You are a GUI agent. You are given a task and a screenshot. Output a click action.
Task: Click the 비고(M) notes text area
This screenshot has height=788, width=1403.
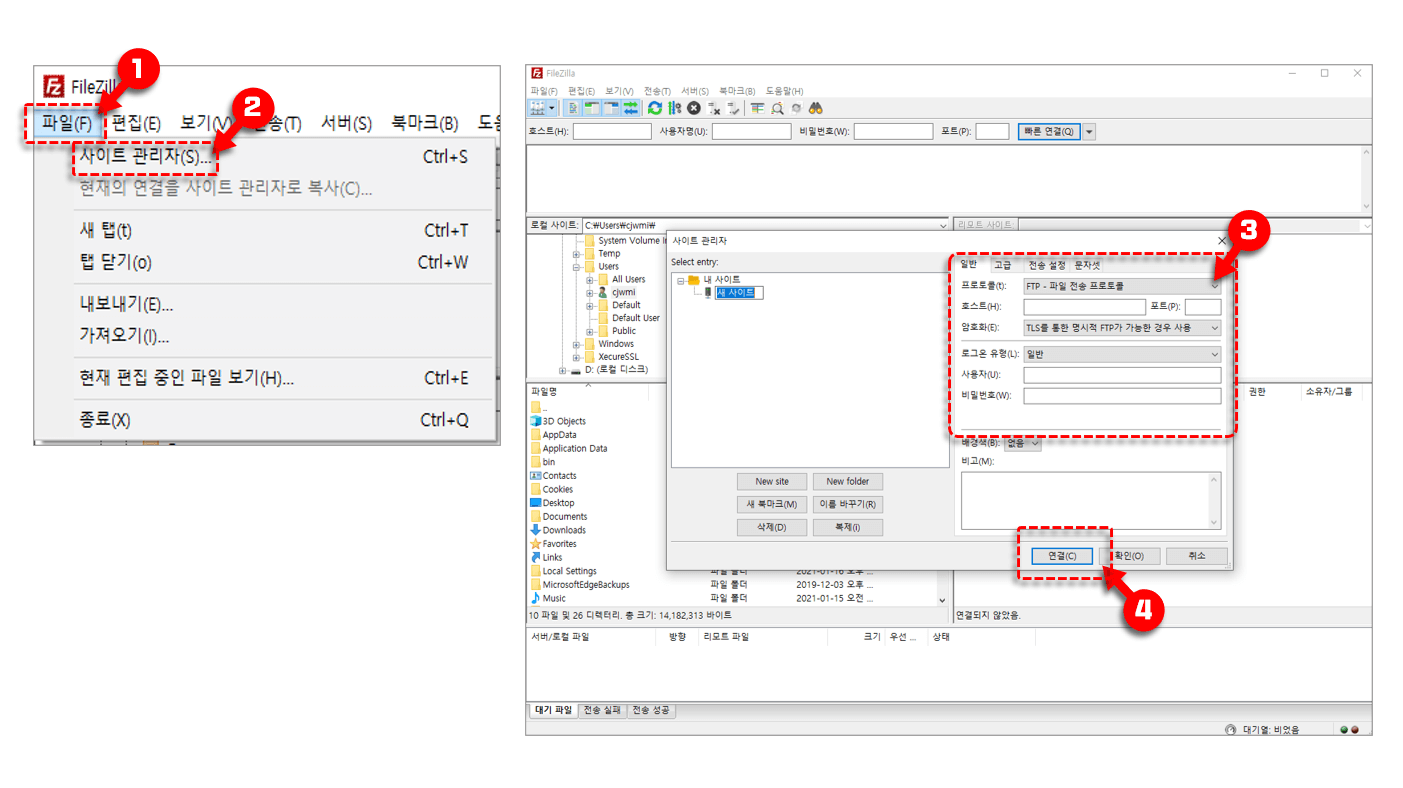(1091, 501)
